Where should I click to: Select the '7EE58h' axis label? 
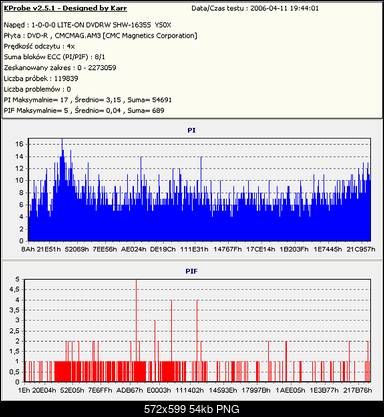pos(105,249)
